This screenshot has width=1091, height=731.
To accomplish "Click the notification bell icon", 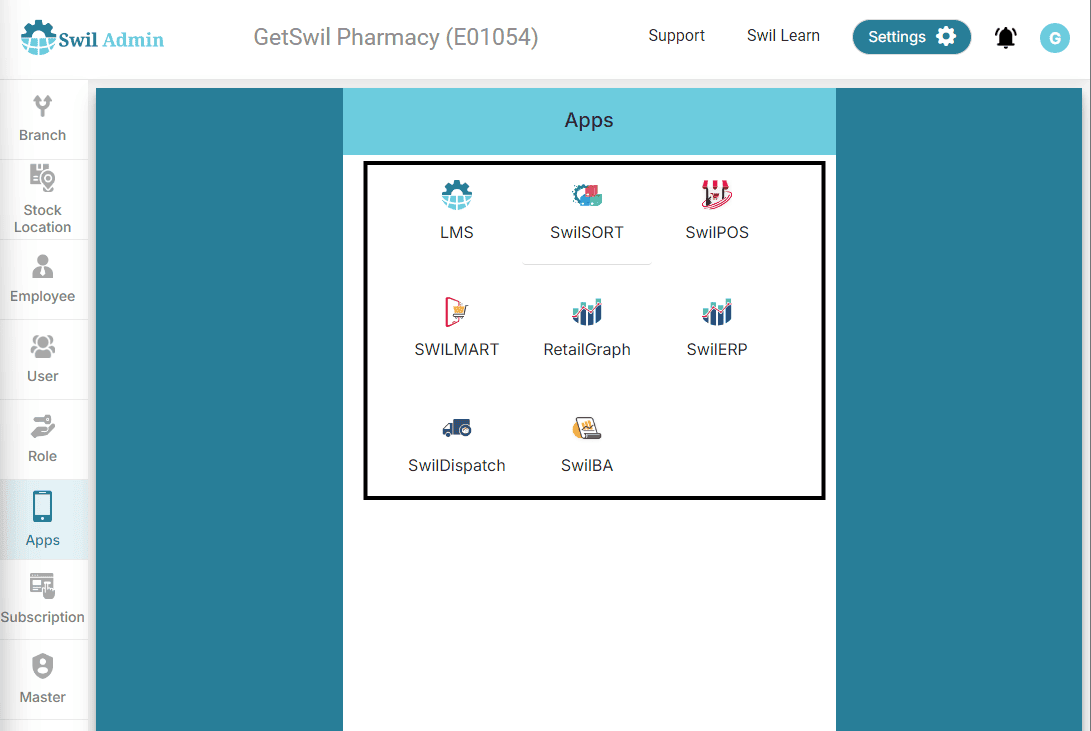I will 1005,38.
